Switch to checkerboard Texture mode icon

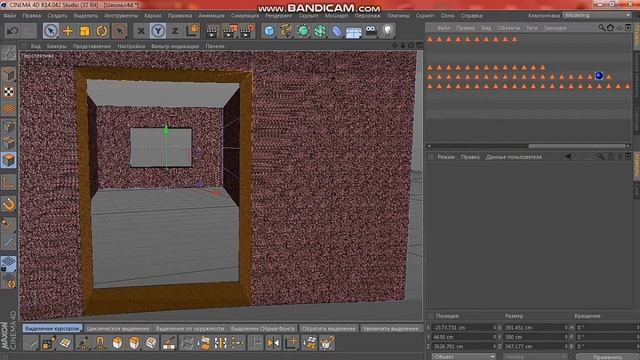9,92
